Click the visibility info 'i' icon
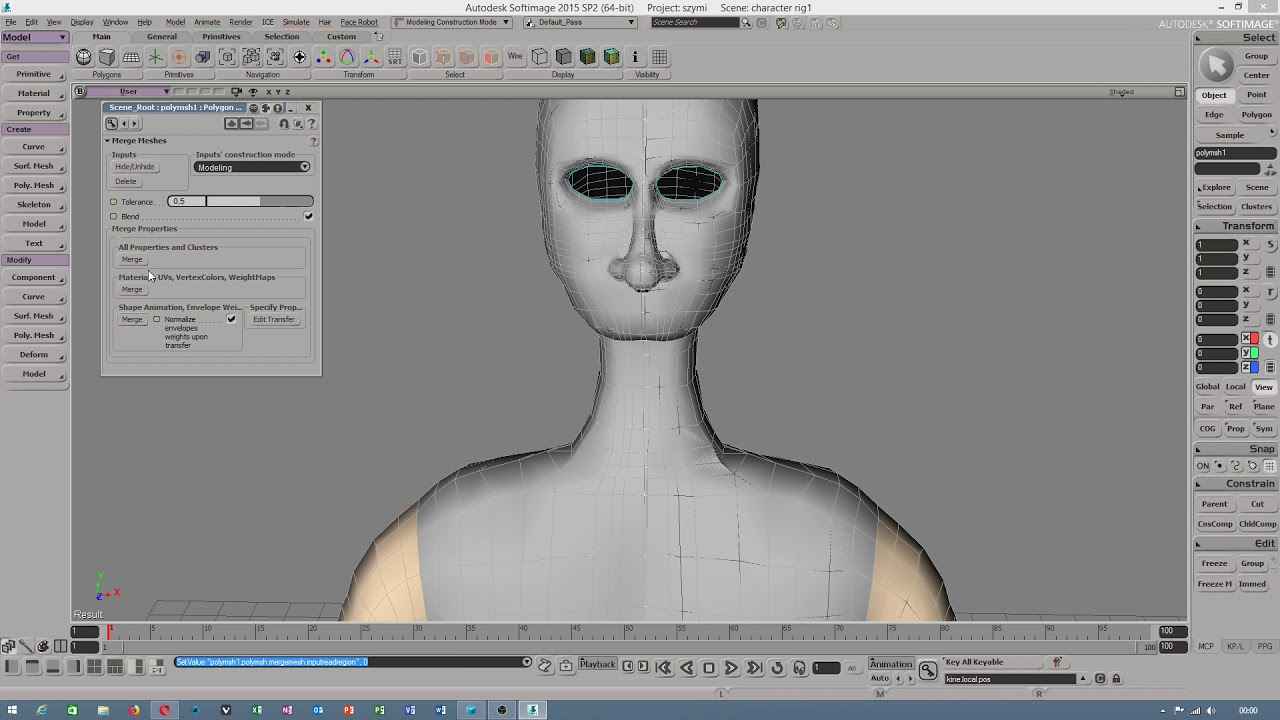The width and height of the screenshot is (1280, 720). coord(636,57)
